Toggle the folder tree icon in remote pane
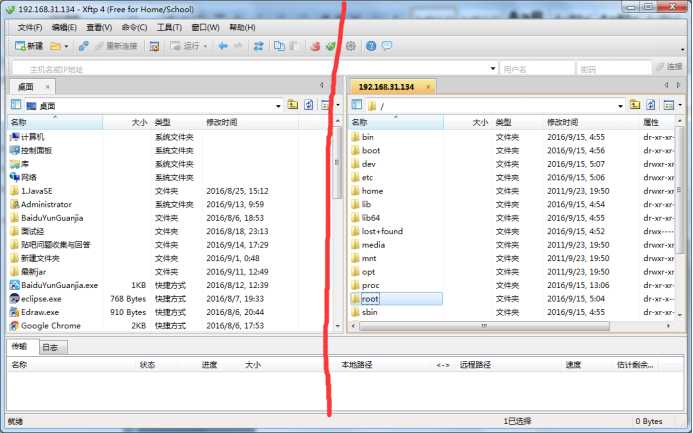This screenshot has width=693, height=433. (x=357, y=105)
